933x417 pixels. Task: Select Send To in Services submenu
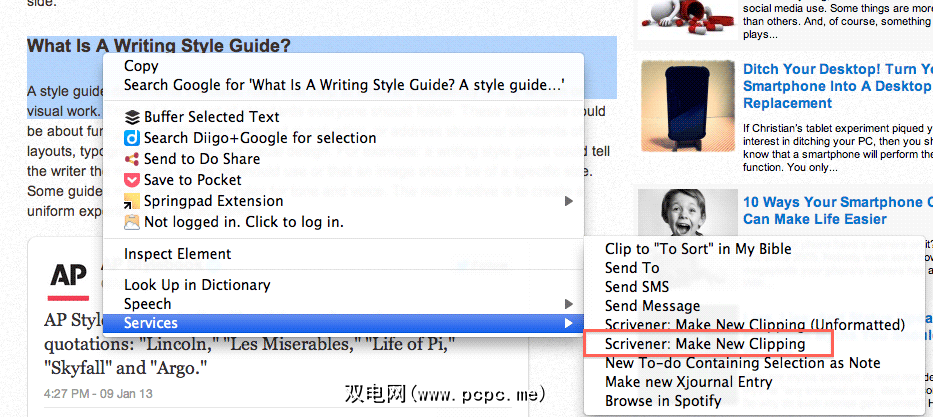[x=754, y=268]
